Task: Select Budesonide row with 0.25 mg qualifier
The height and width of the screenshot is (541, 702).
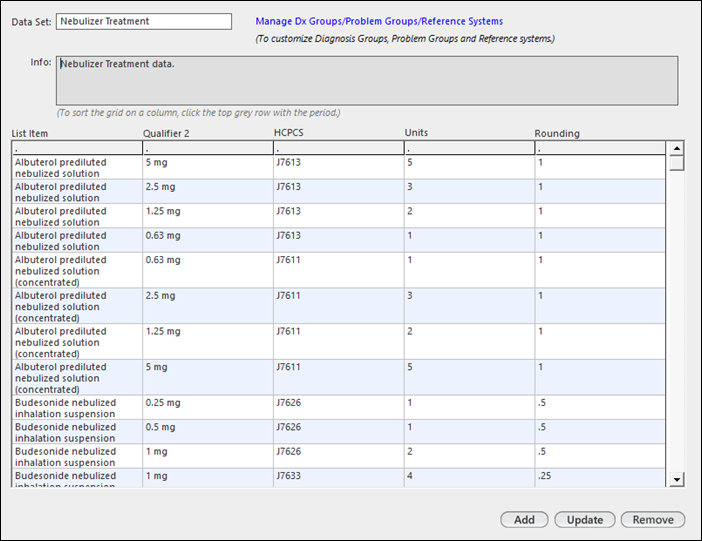Action: [x=338, y=408]
